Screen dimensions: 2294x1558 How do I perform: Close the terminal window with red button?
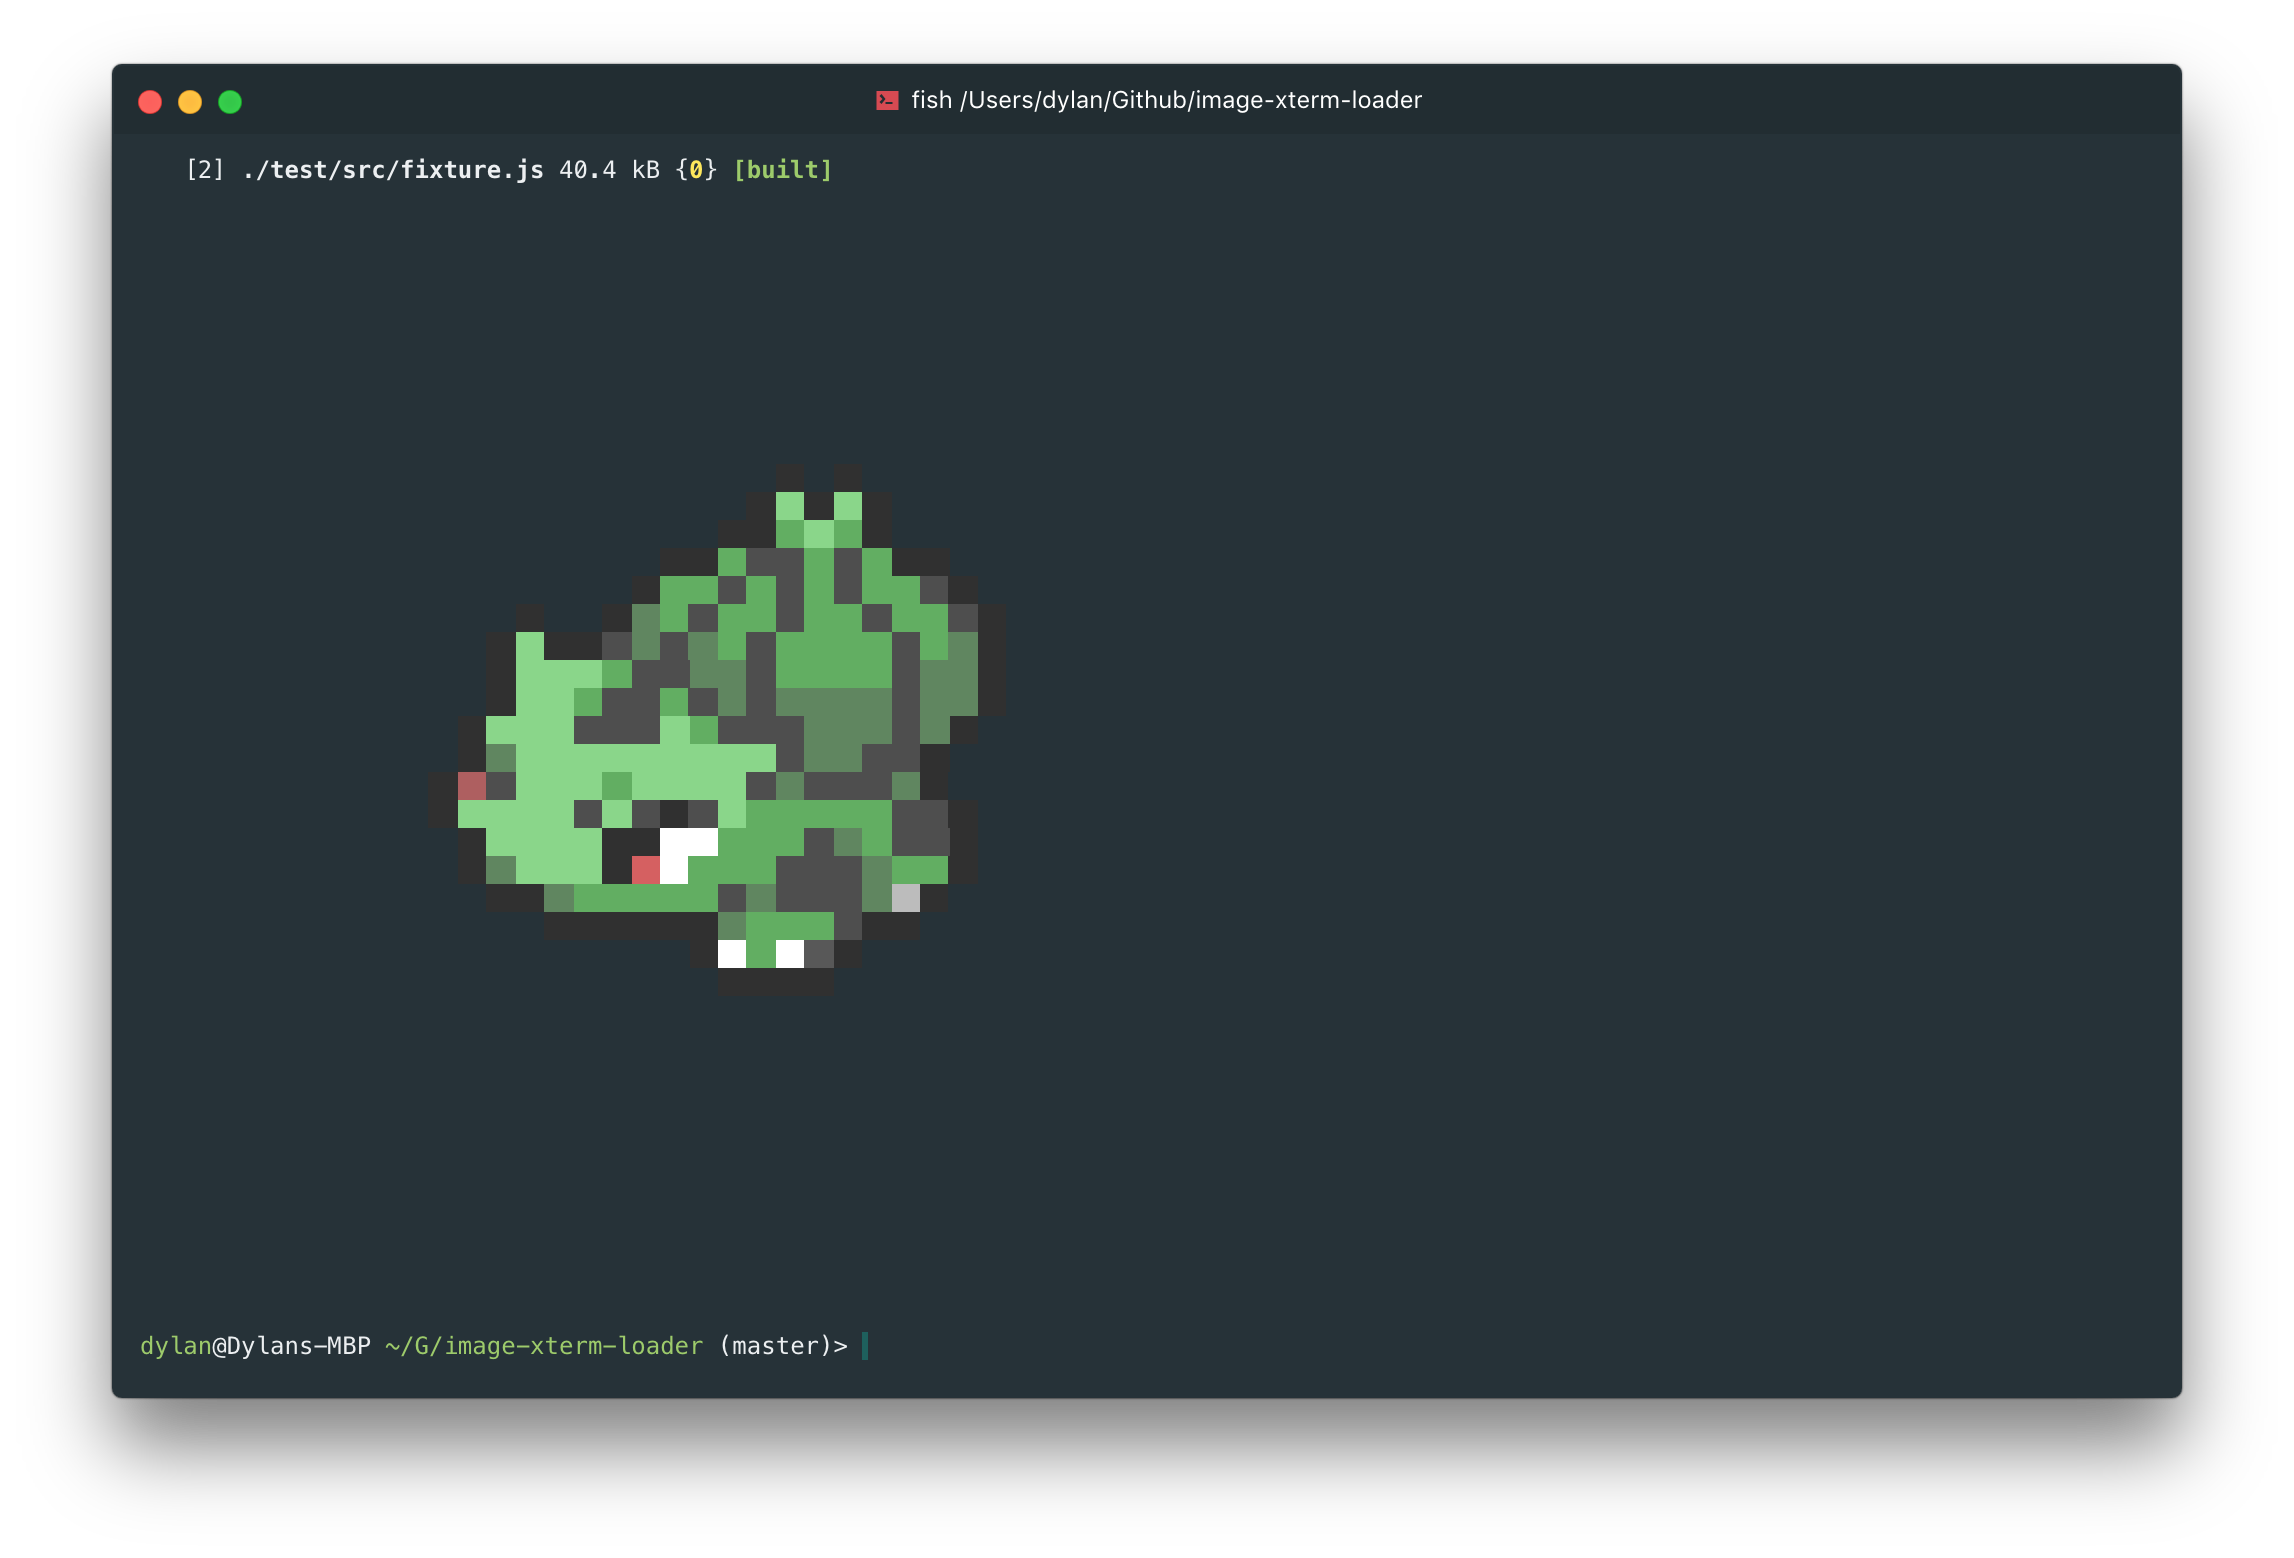coord(150,102)
